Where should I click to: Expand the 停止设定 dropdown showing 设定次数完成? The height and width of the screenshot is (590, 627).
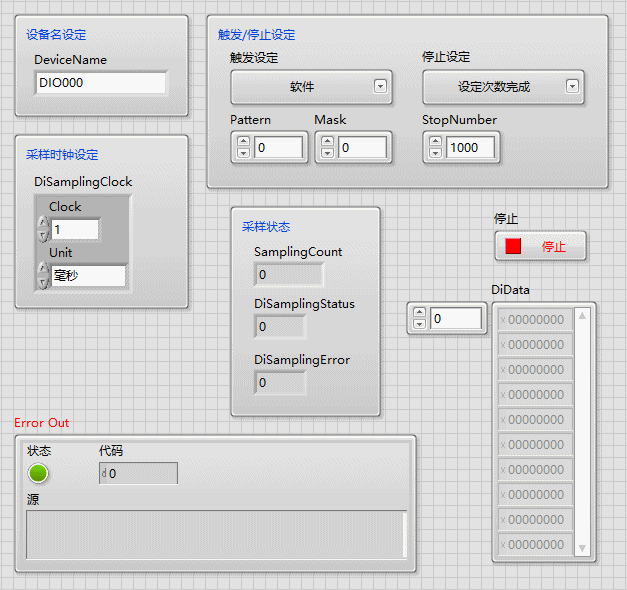pos(502,87)
